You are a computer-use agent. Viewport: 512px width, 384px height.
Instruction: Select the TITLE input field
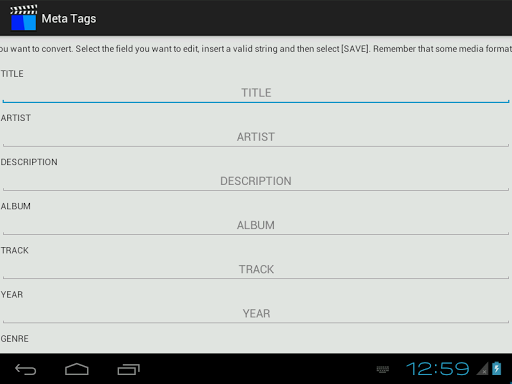click(256, 93)
